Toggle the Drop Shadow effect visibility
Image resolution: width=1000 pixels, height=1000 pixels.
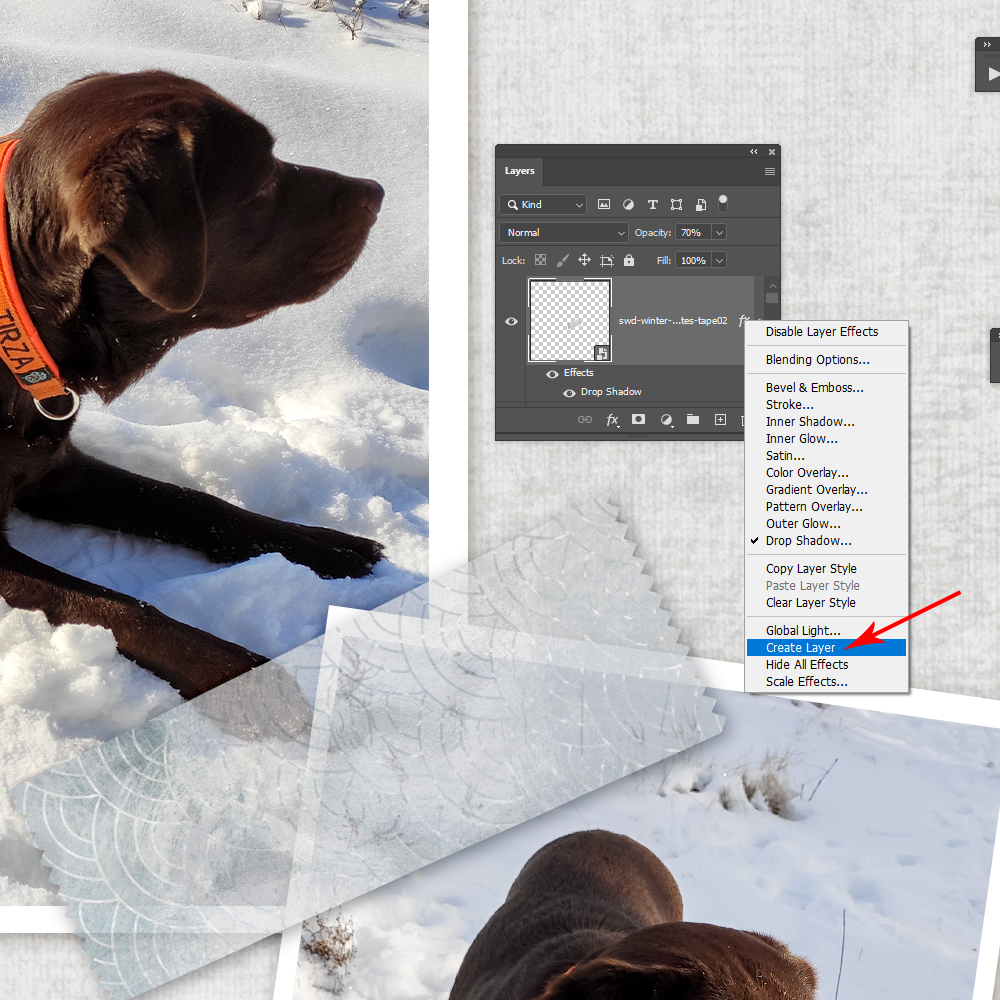coord(569,393)
